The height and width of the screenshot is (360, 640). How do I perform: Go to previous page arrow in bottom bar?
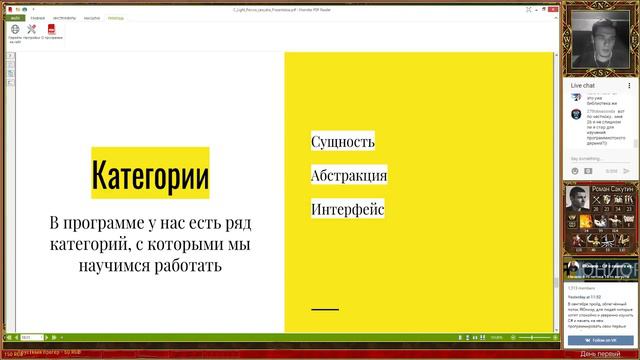[x=16, y=338]
